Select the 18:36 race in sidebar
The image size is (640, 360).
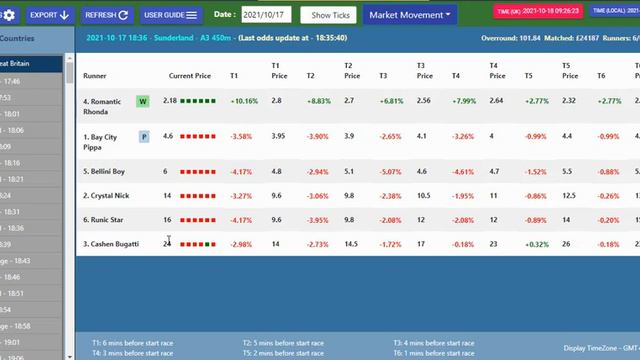click(31, 228)
